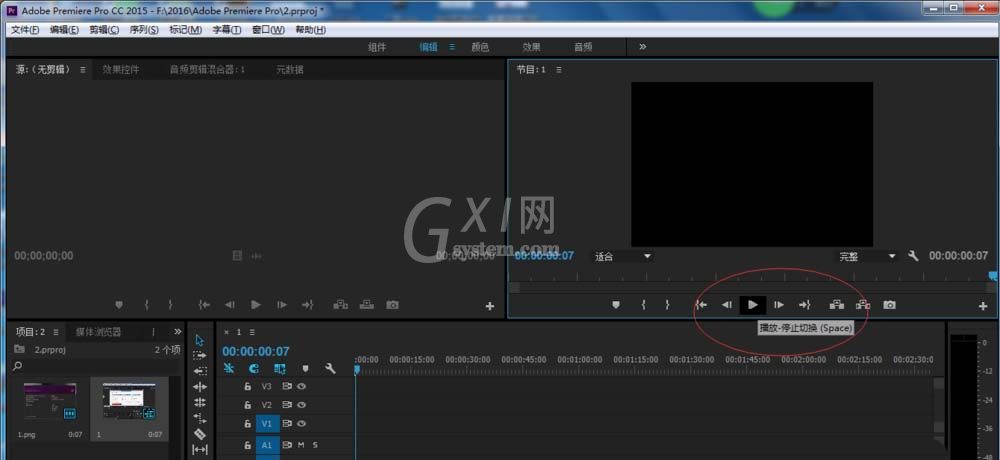Open the 完整 playback resolution dropdown
This screenshot has width=1000, height=460.
(x=867, y=256)
